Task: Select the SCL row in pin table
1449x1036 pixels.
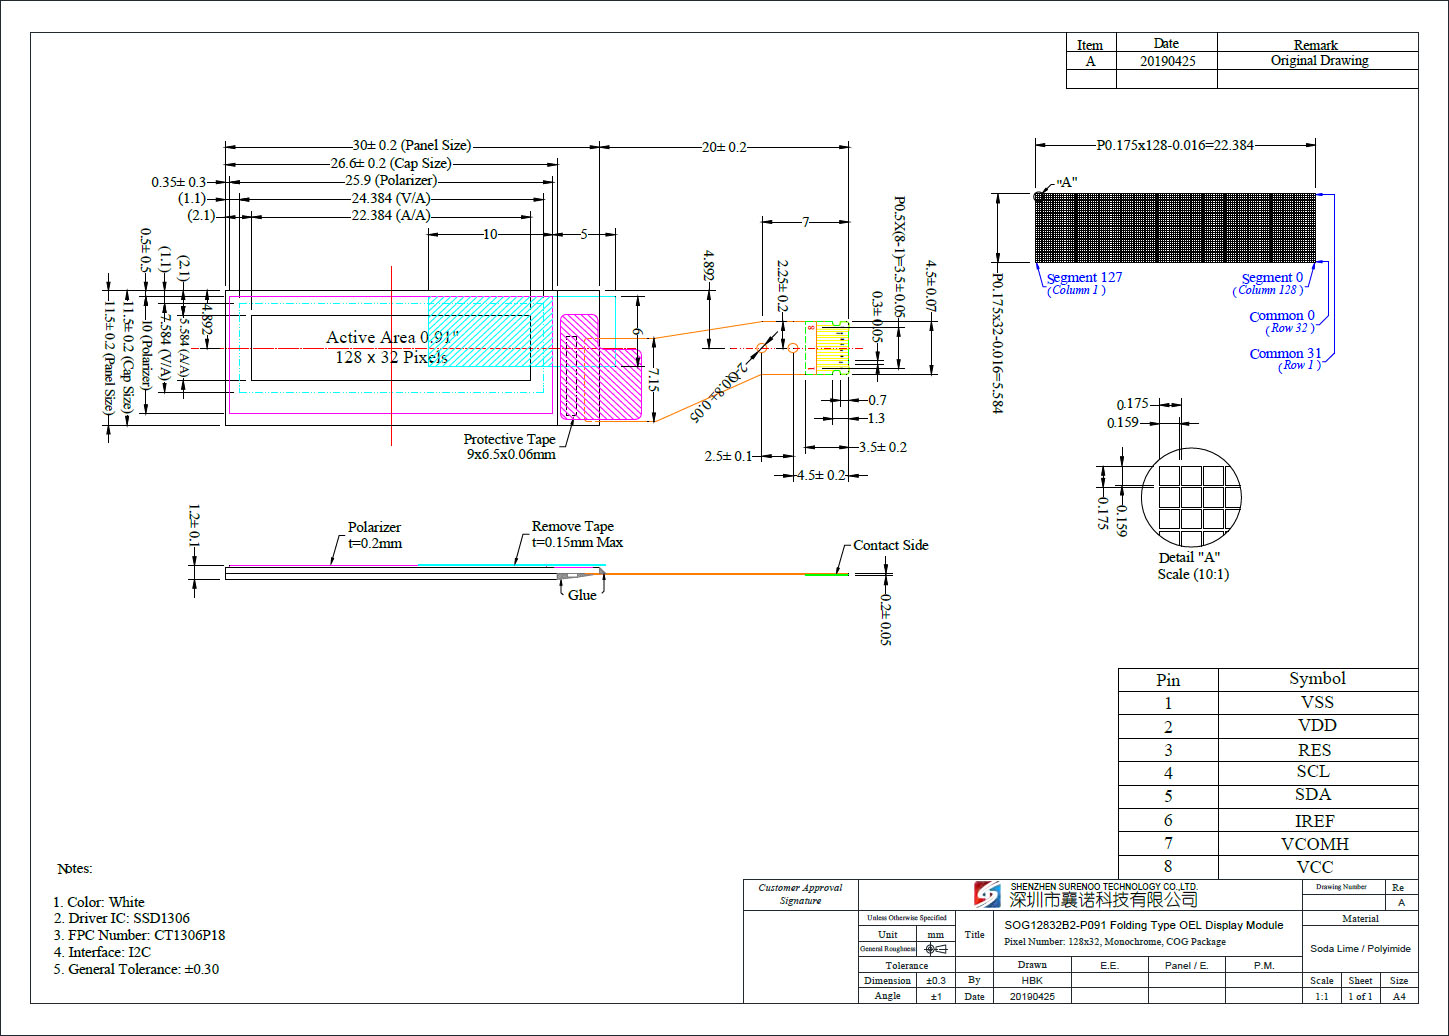Action: pyautogui.click(x=1267, y=772)
